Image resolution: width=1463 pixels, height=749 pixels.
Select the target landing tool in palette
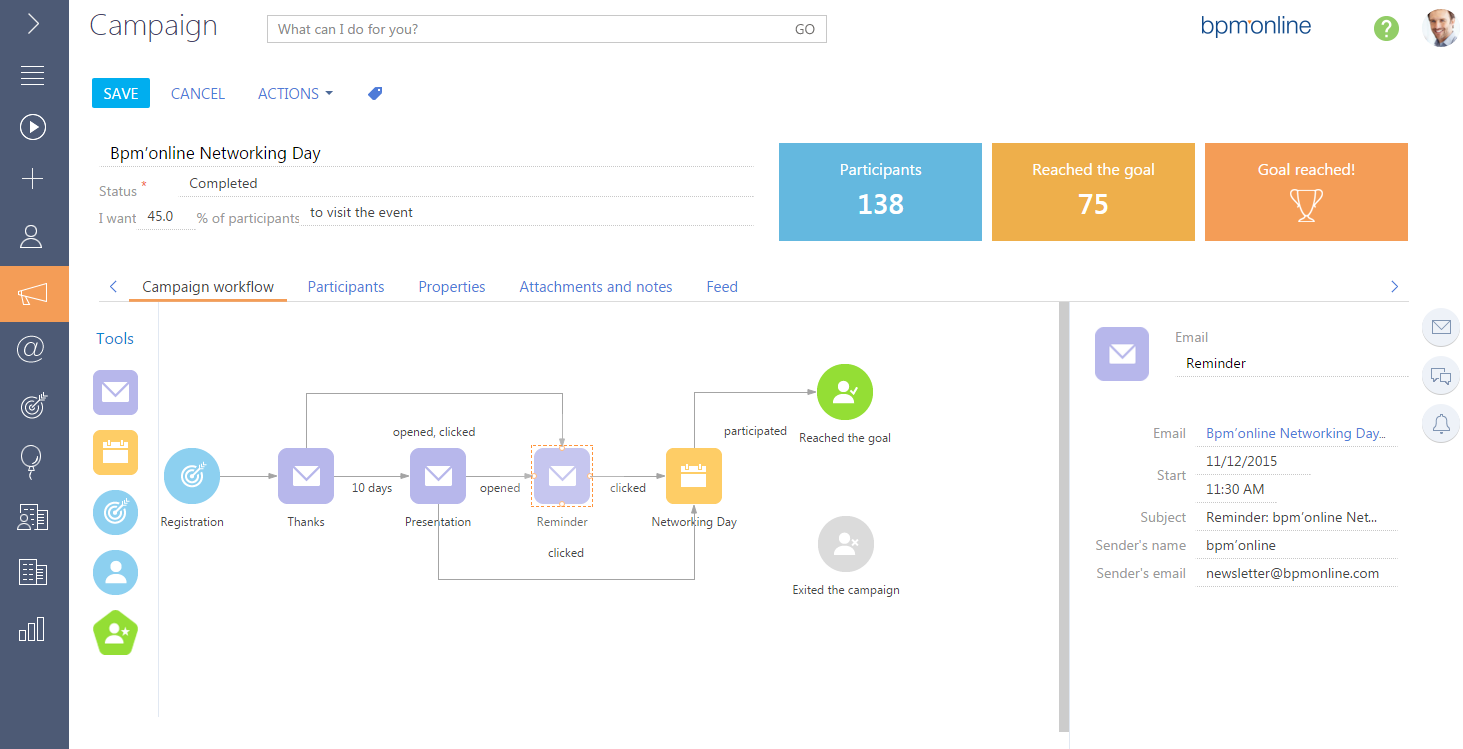tap(115, 513)
